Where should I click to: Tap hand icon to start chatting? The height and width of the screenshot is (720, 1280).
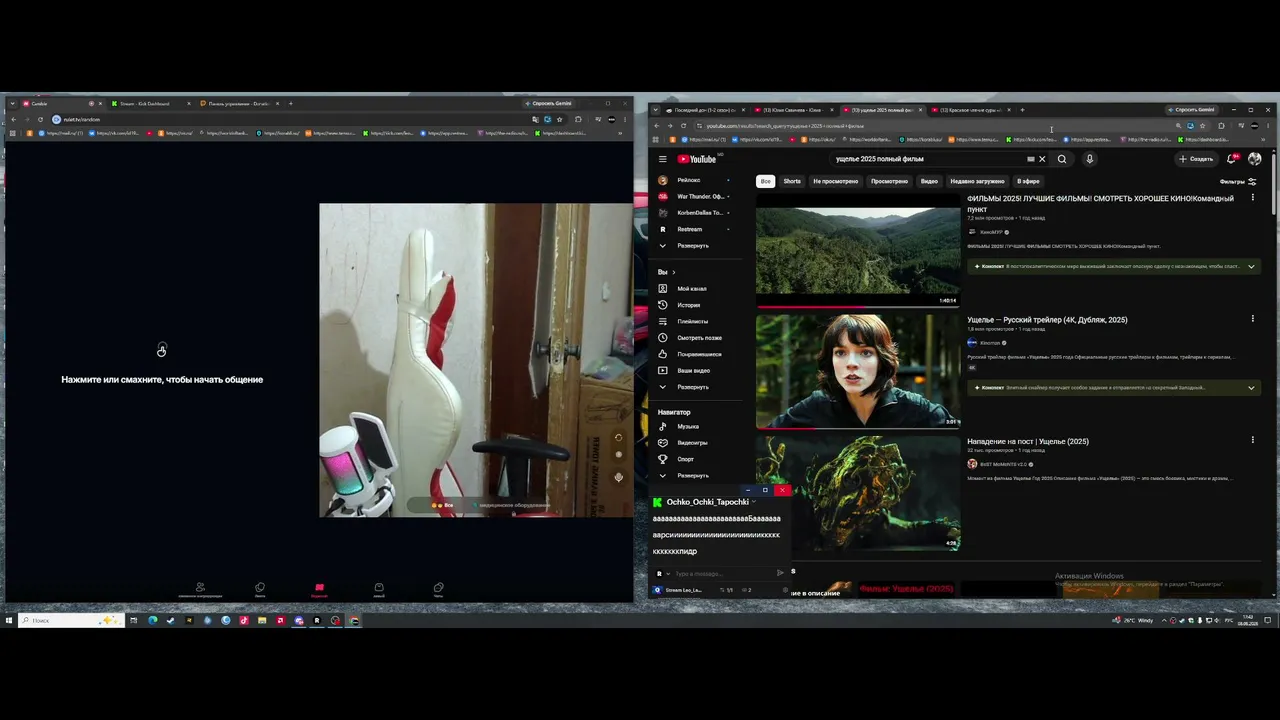click(x=162, y=350)
